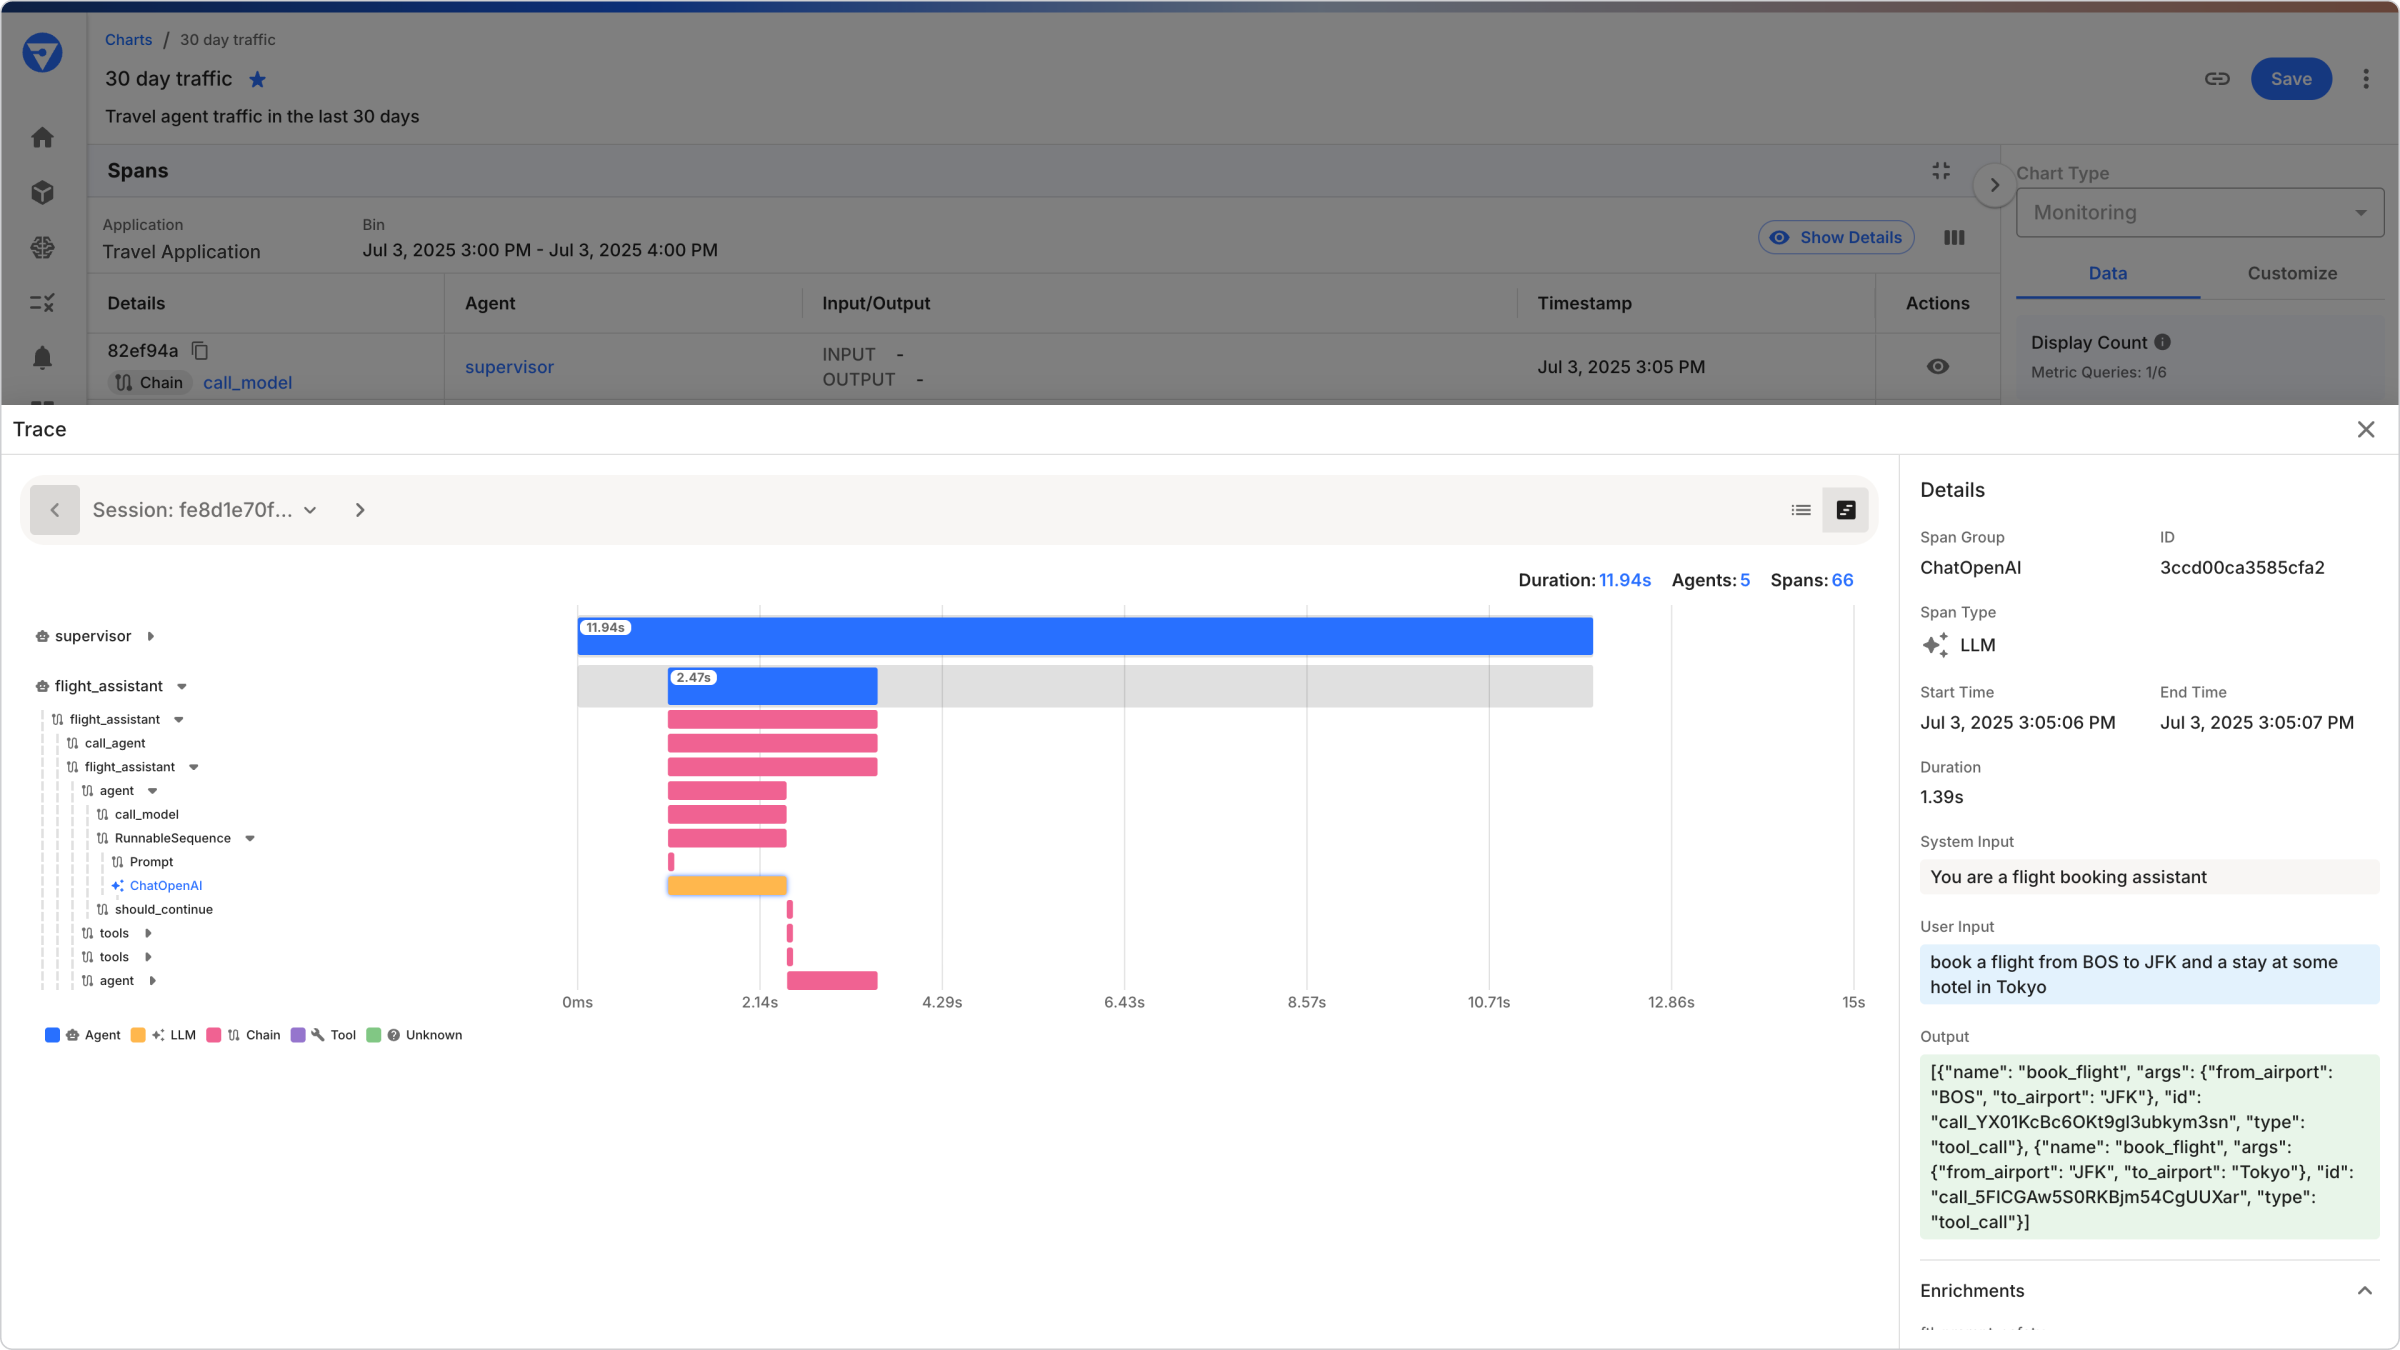Select the Data tab
The width and height of the screenshot is (2400, 1350).
(x=2107, y=273)
